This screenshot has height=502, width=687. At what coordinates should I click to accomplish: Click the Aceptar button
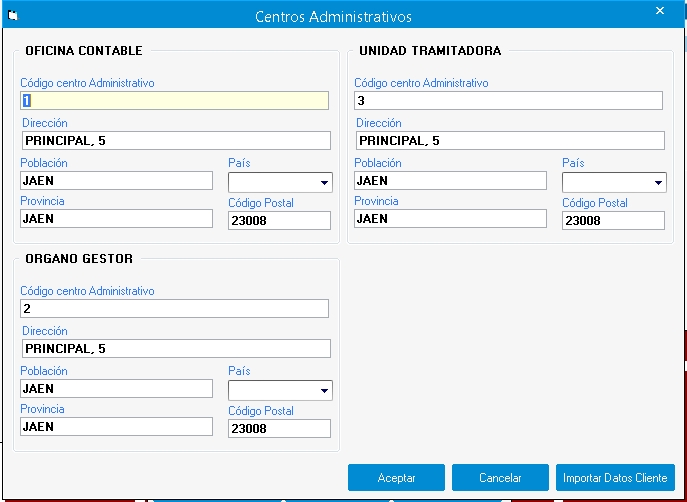click(396, 477)
